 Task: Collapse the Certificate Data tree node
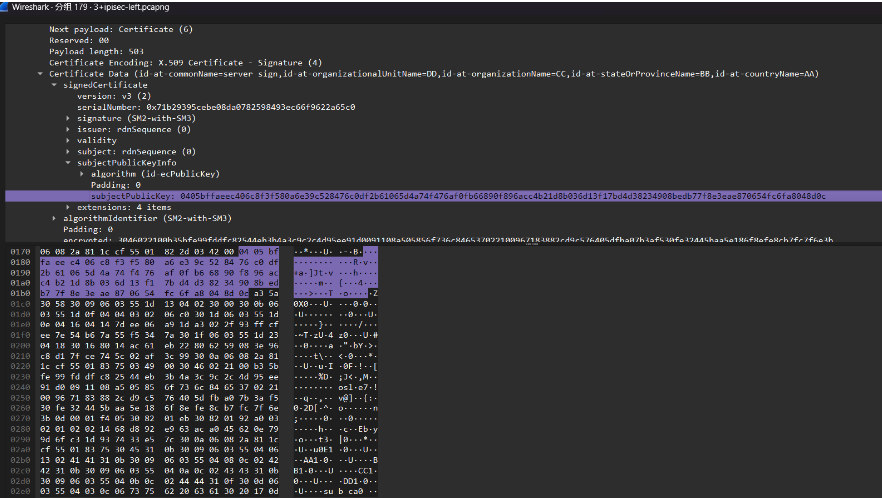click(x=40, y=74)
